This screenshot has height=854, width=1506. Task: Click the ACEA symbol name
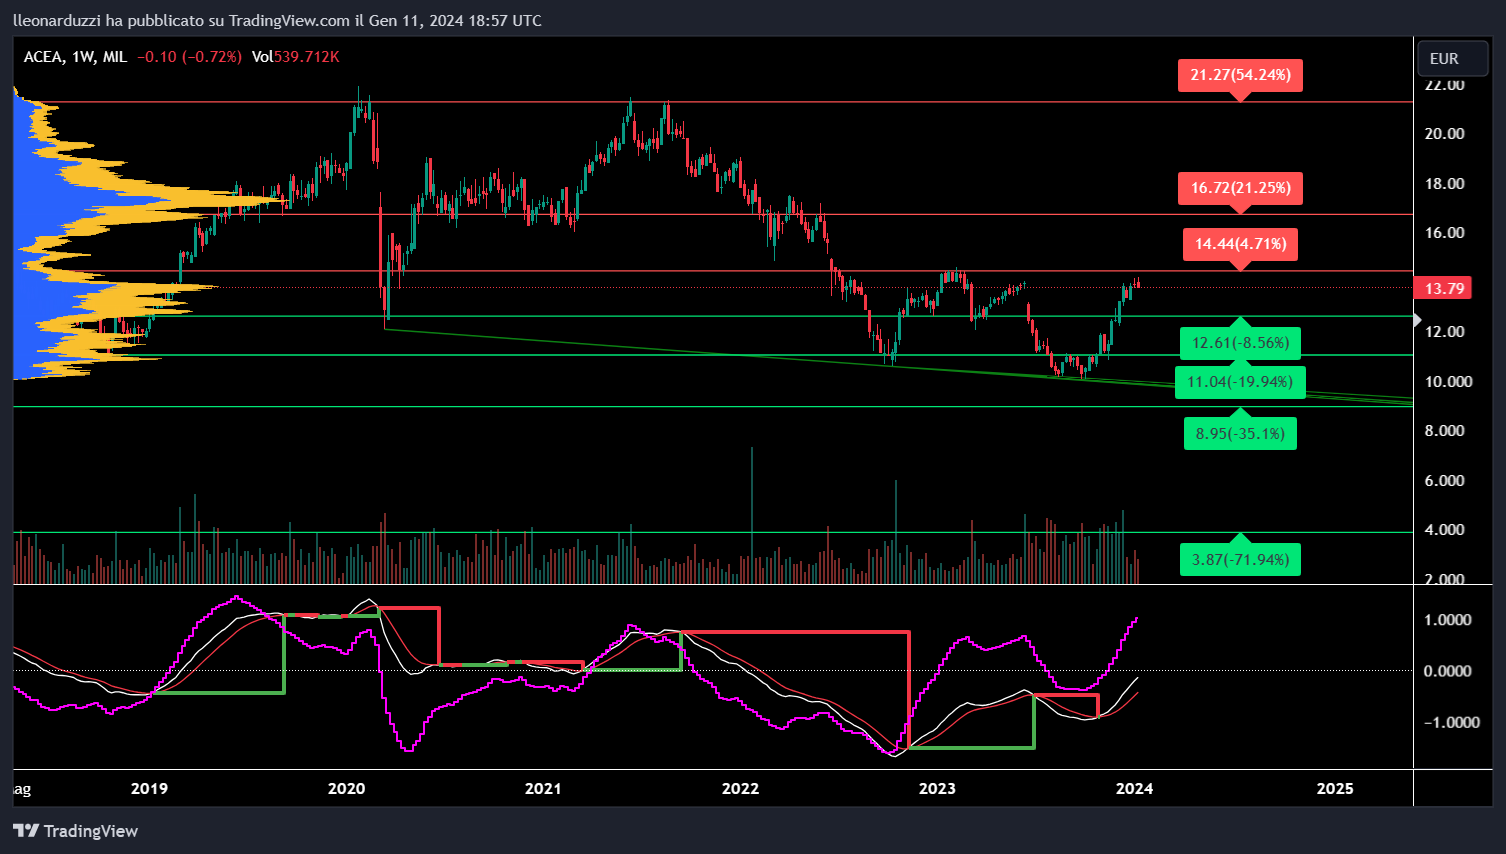click(x=42, y=57)
